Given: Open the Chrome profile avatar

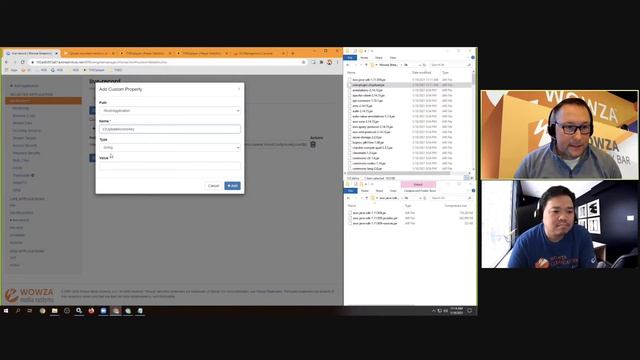Looking at the screenshot, I should pyautogui.click(x=329, y=62).
